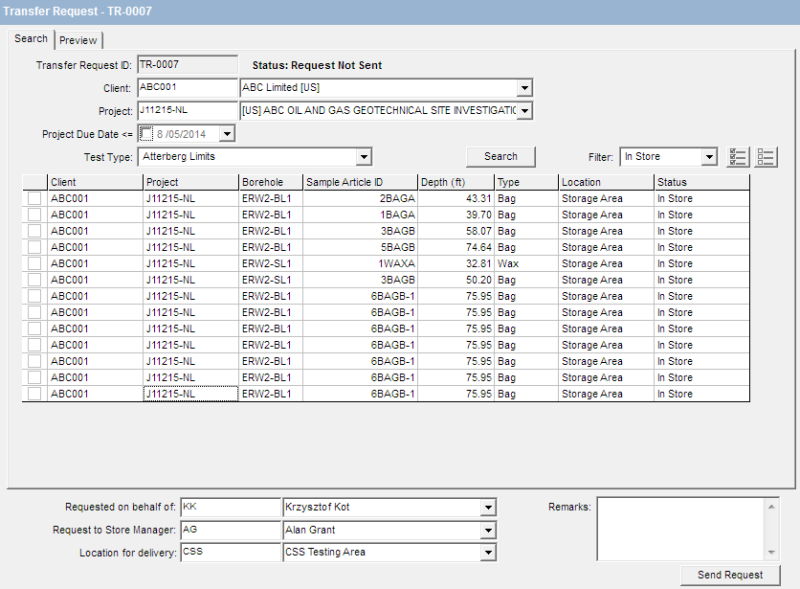Viewport: 800px width, 589px height.
Task: Click the select all samples icon
Action: click(x=738, y=156)
